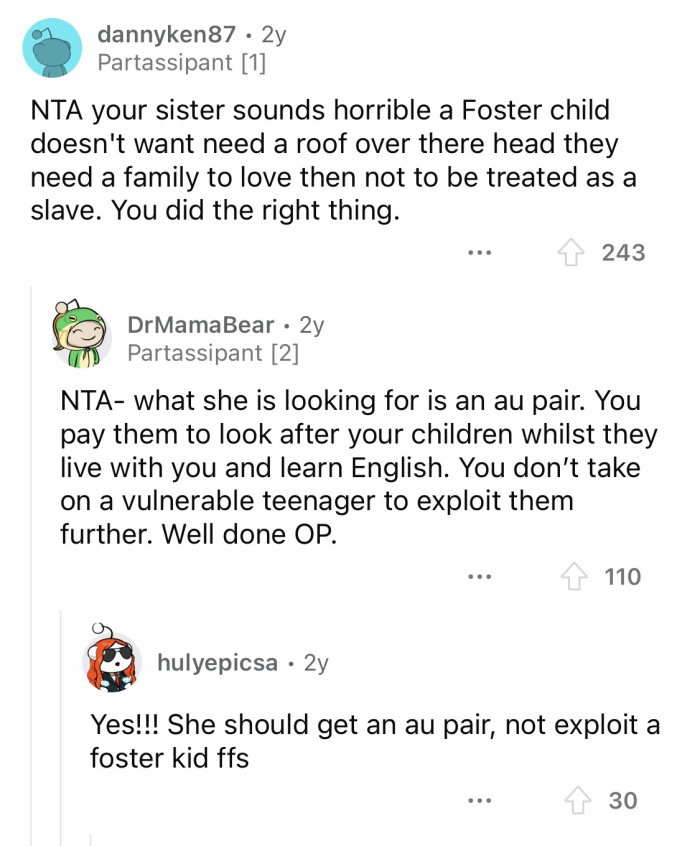This screenshot has height=846, width=700.
Task: Open the three-dot menu on hulyepicsa's reply
Action: pyautogui.click(x=479, y=800)
